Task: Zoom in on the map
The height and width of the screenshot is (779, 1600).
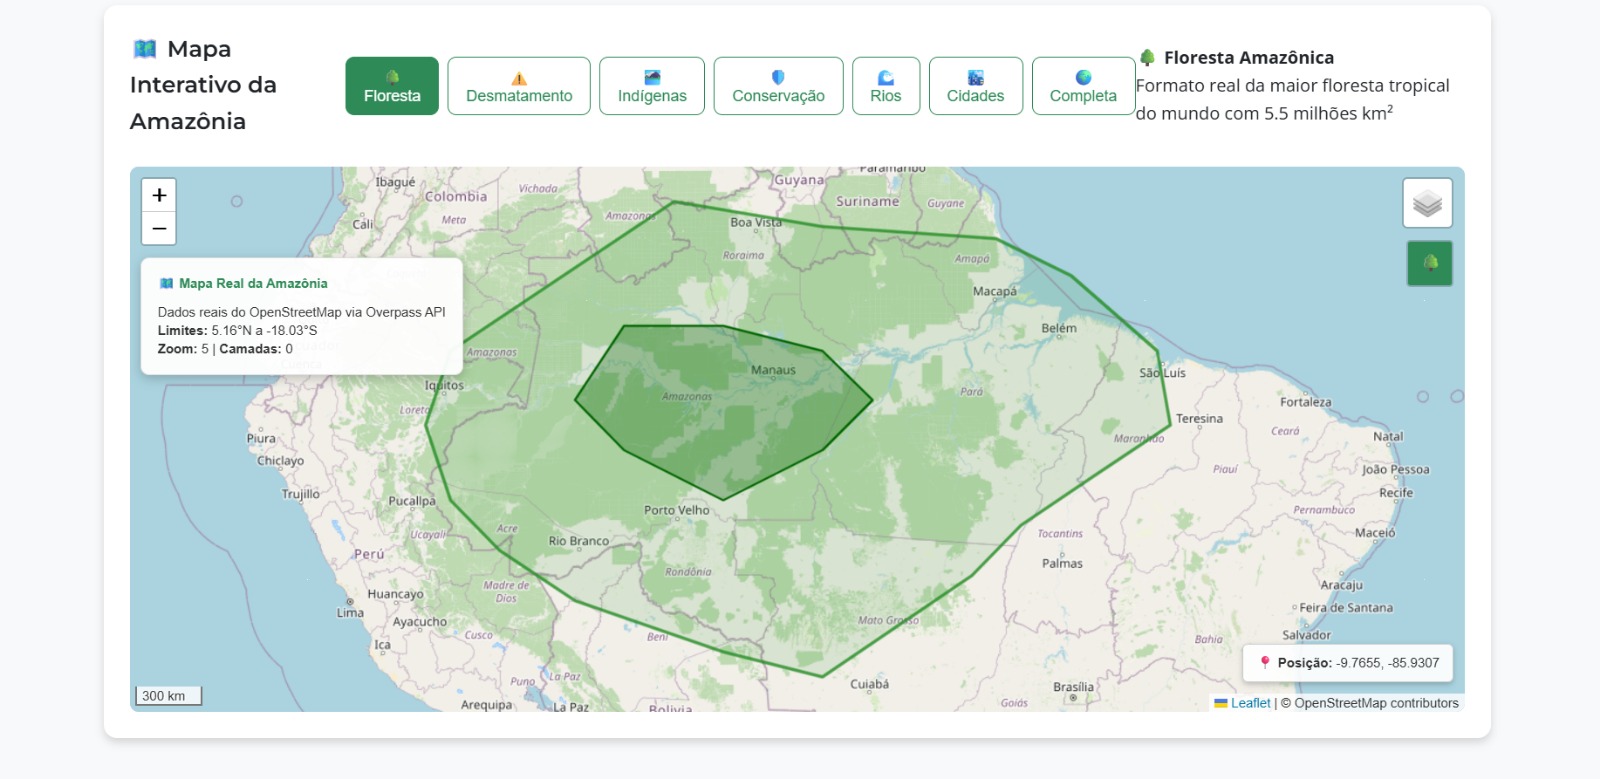Action: (x=159, y=195)
